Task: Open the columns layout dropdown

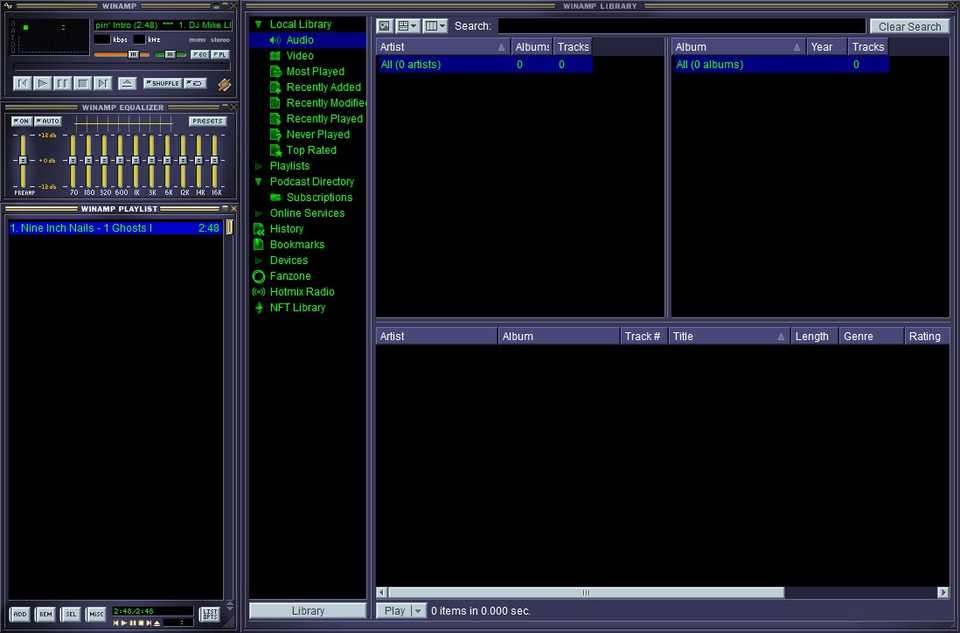Action: tap(435, 26)
